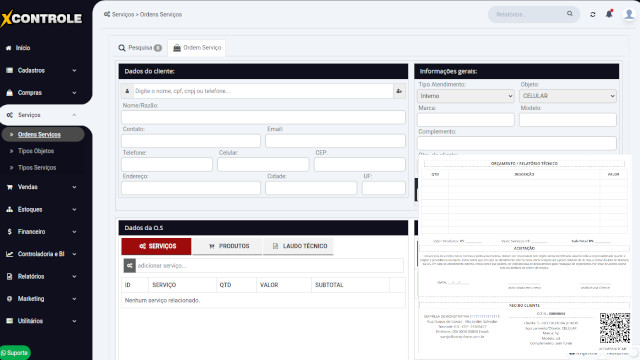This screenshot has width=640, height=360.
Task: Click the Celular input field
Action: click(263, 164)
